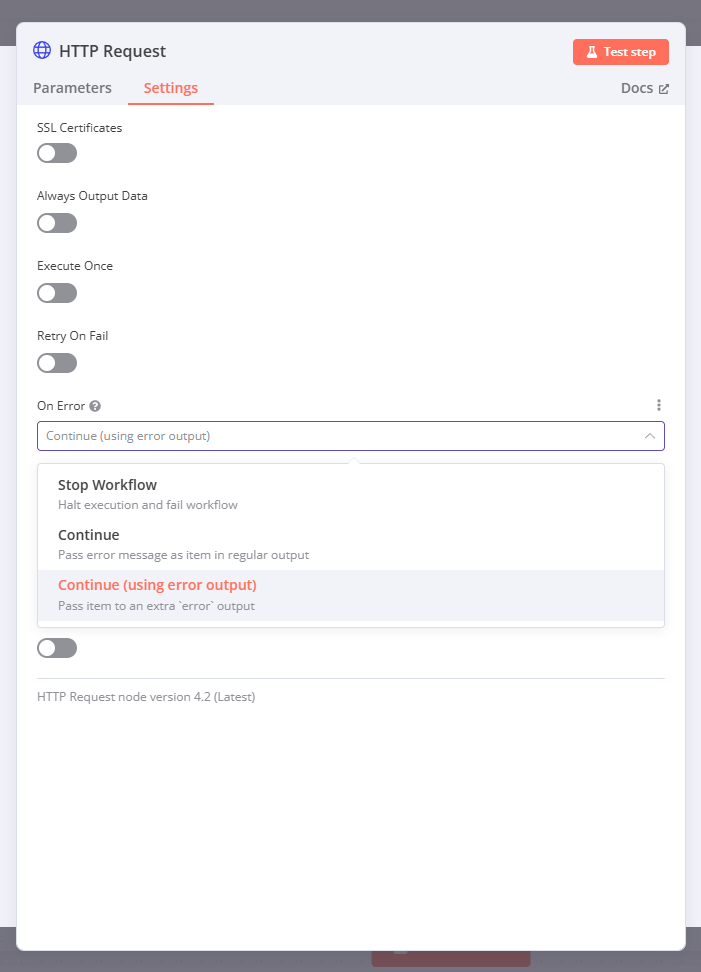
Task: Turn on Always Output Data
Action: tap(56, 222)
